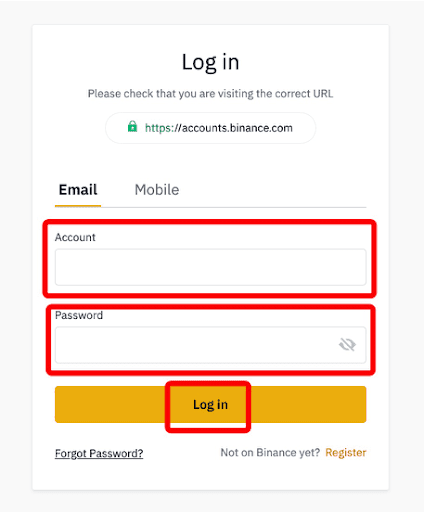The width and height of the screenshot is (424, 512).
Task: Follow the Register link
Action: point(346,453)
